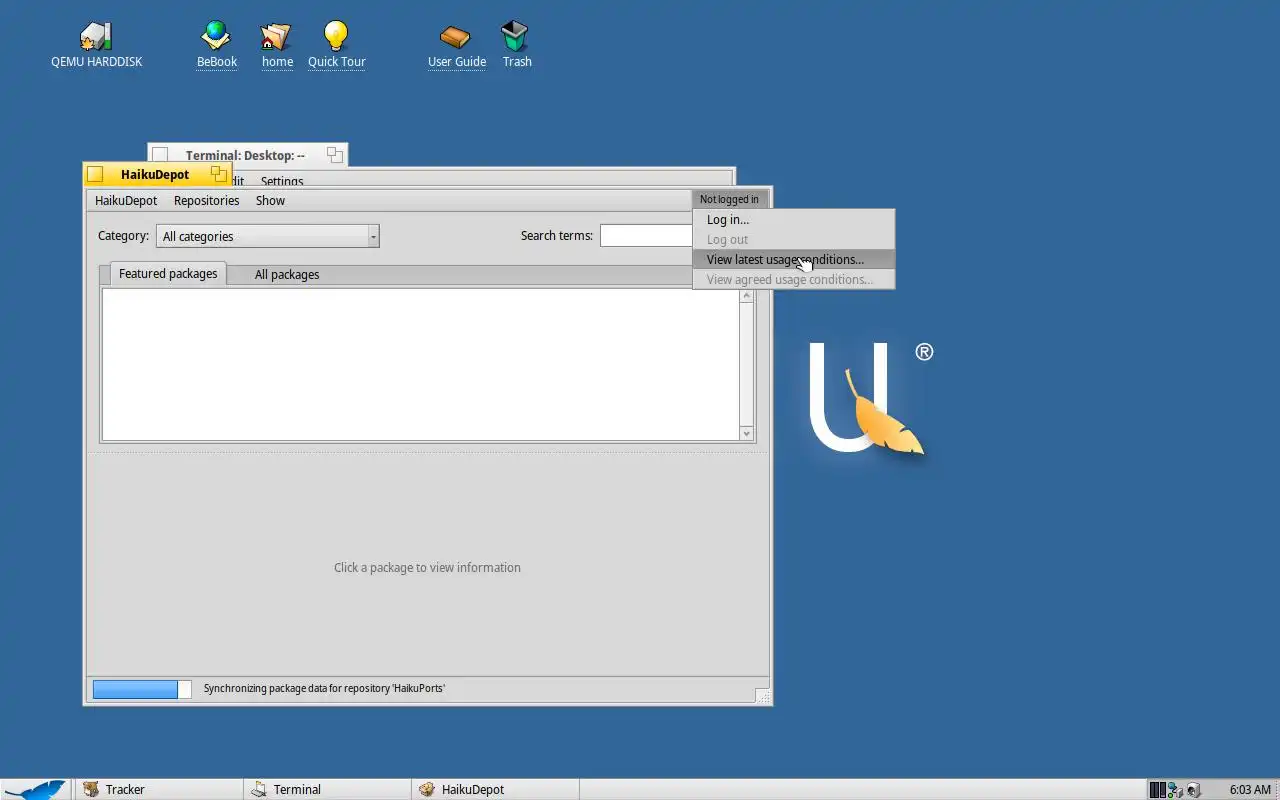Open the Repositories menu
The width and height of the screenshot is (1280, 800).
[x=206, y=200]
